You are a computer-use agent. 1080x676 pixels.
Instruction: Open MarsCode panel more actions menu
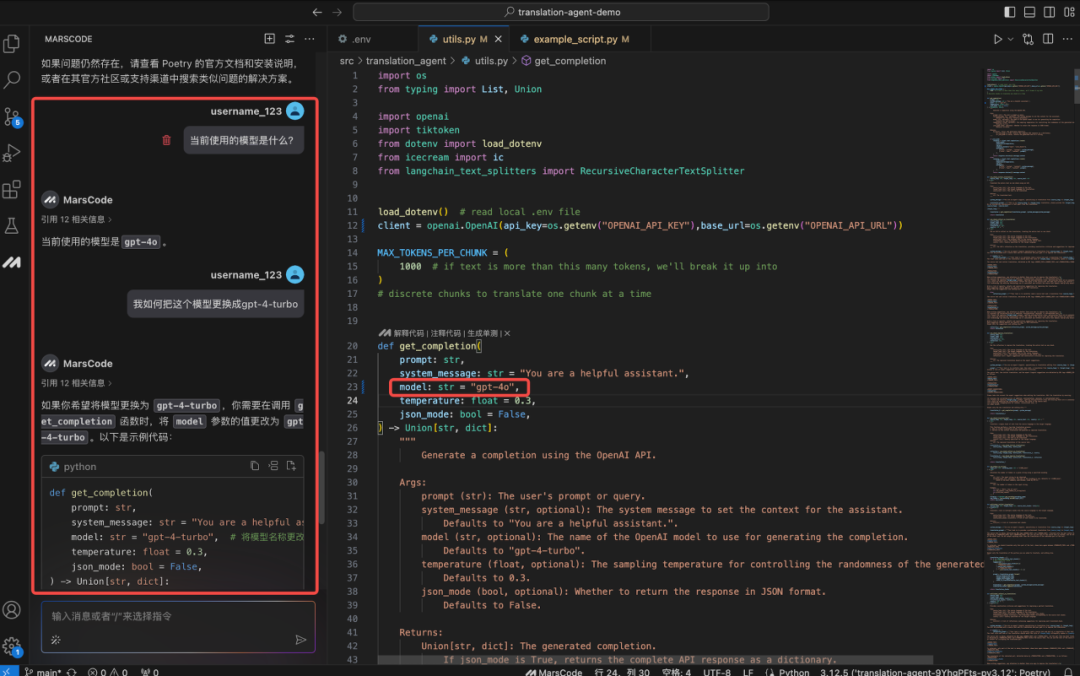309,39
